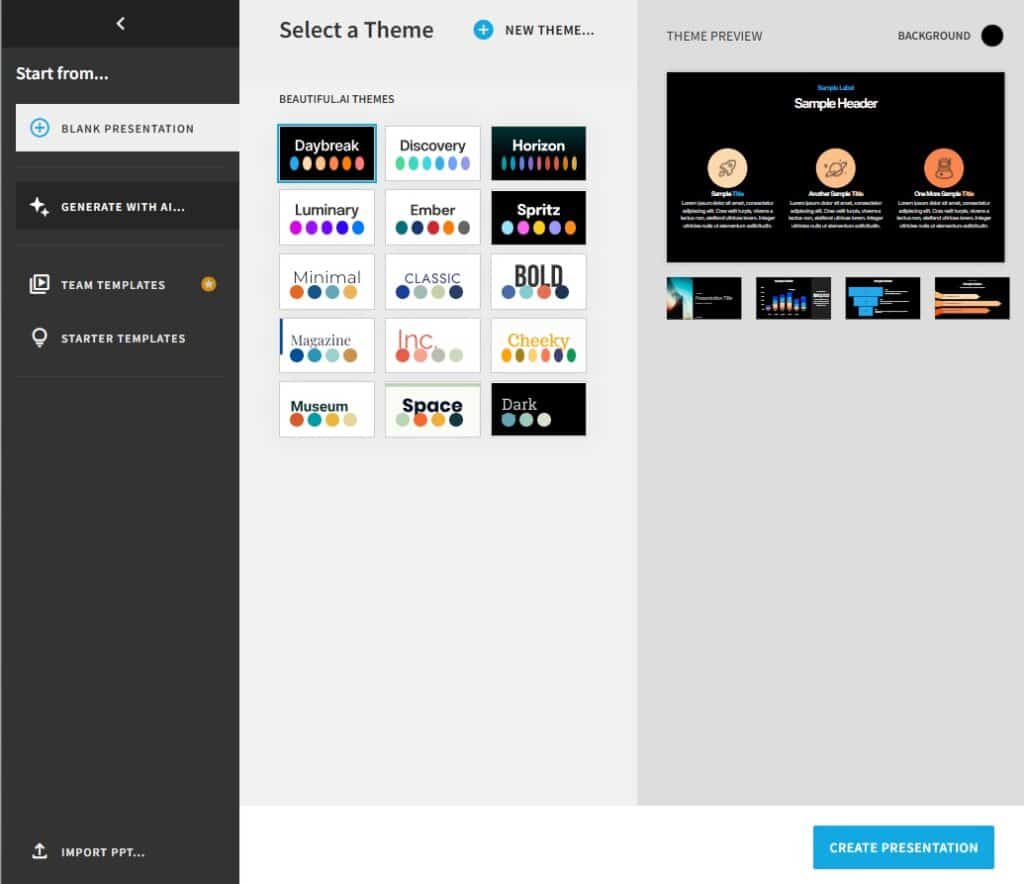Select Generate with AI option
This screenshot has height=884, width=1024.
pos(123,207)
